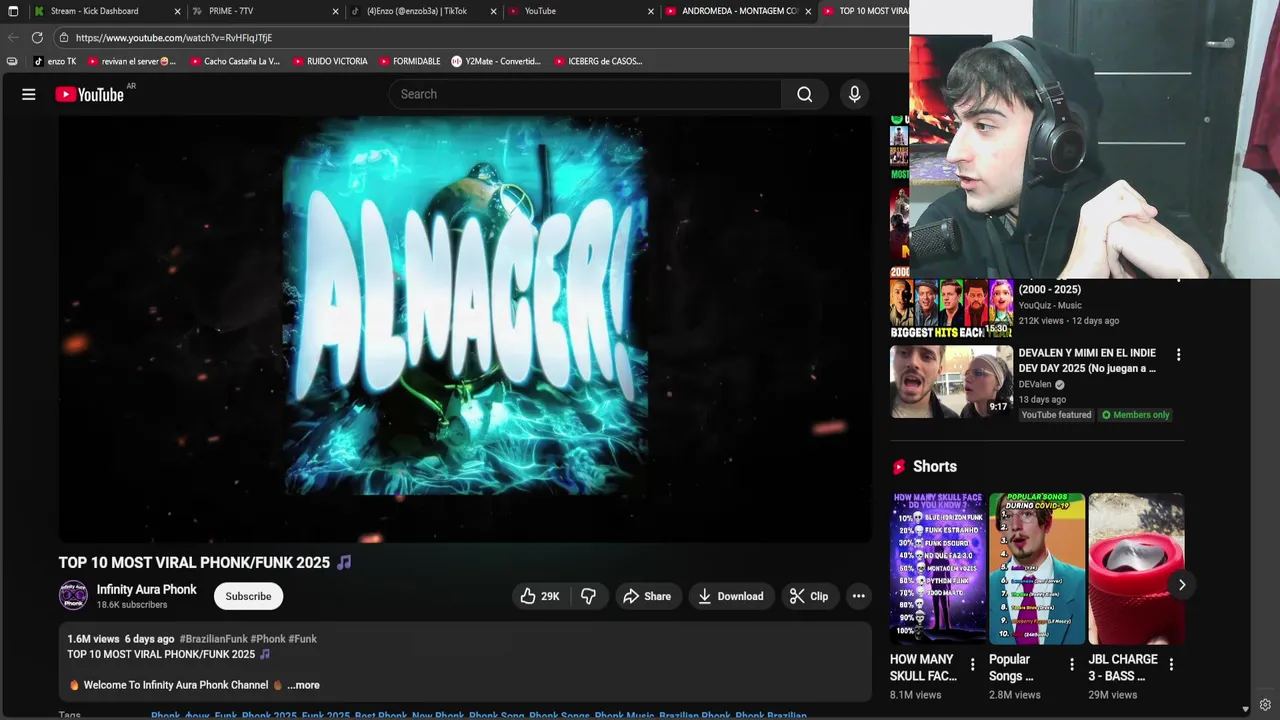Reload the page in the browser

(37, 37)
